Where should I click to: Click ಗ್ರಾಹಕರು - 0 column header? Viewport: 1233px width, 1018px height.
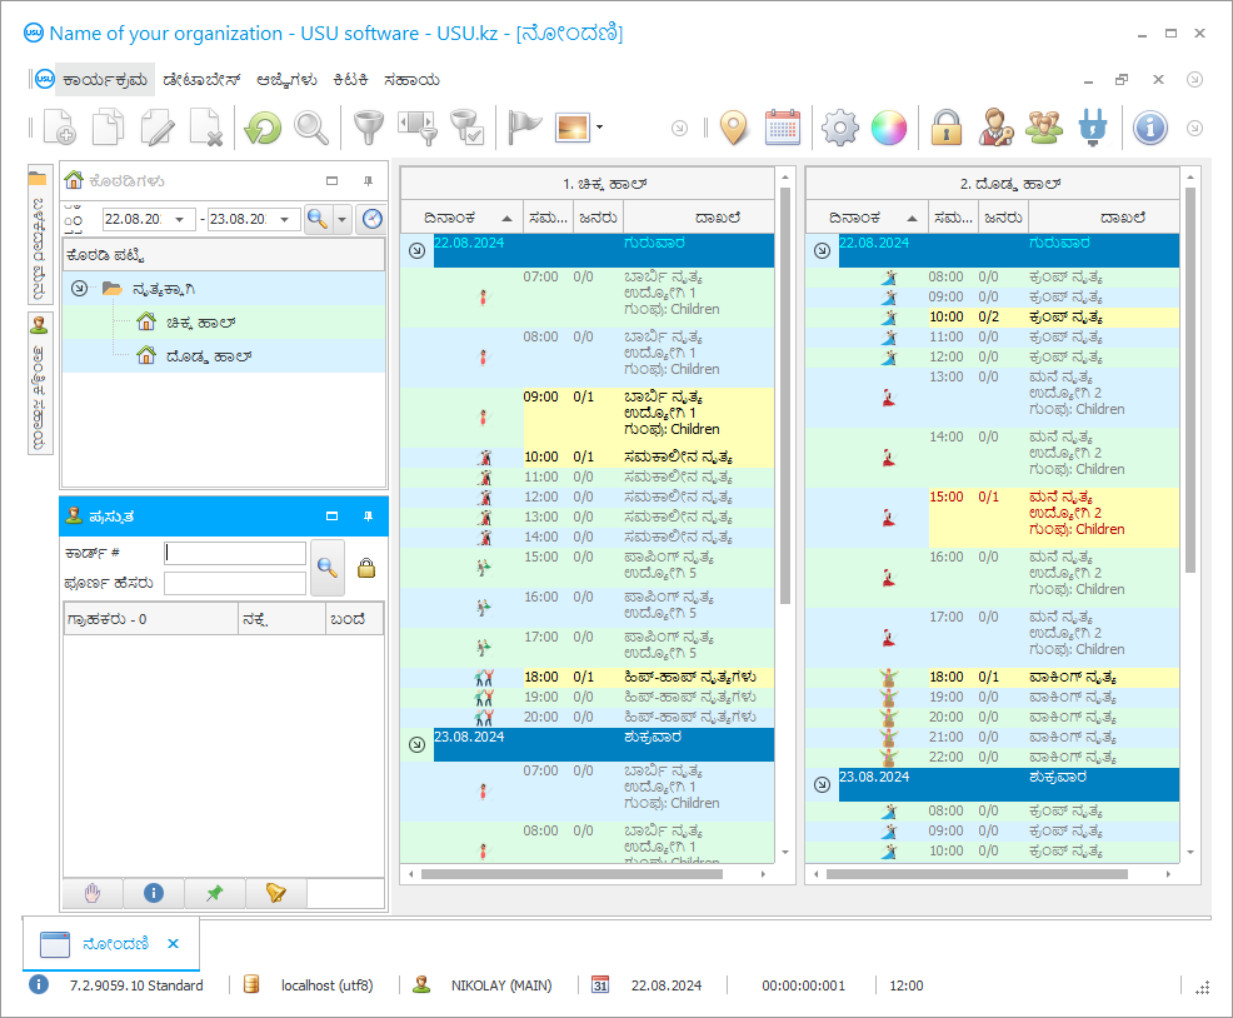pos(151,619)
